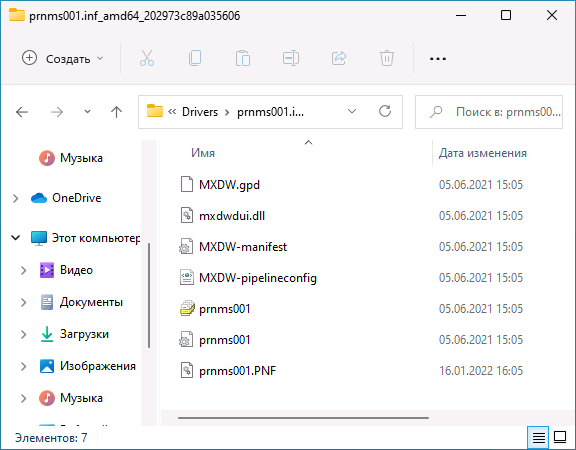Viewport: 576px width, 450px height.
Task: Click the MXDW-manifest gear icon
Action: pos(186,246)
